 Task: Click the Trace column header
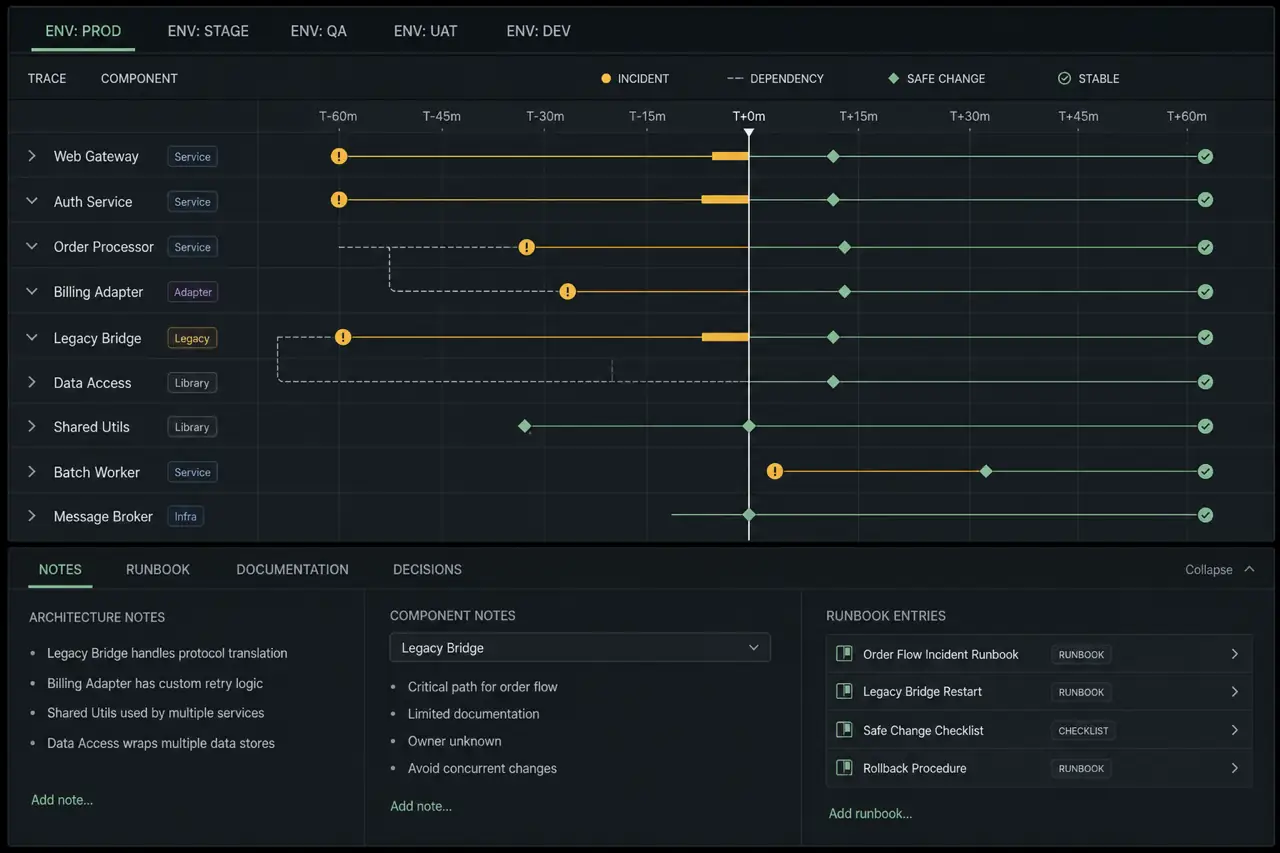point(47,78)
